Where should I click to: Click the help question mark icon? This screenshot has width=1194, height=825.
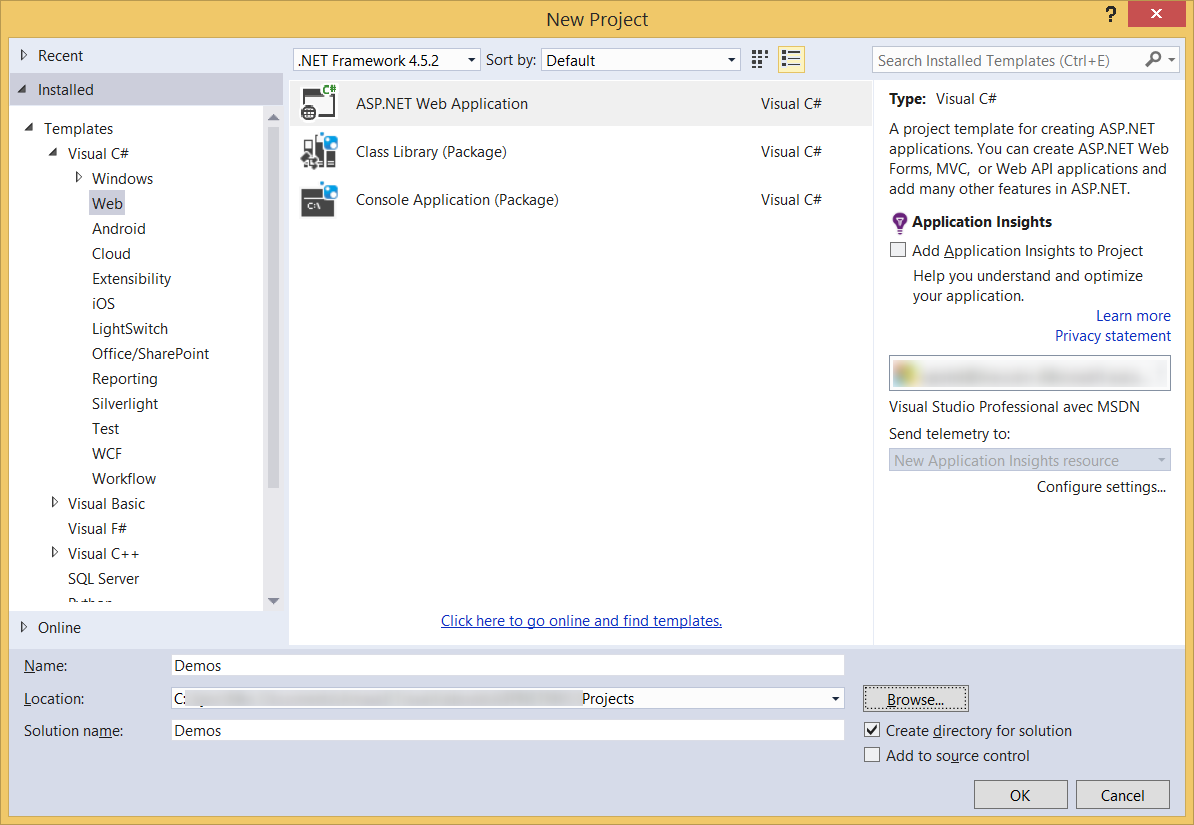1110,15
